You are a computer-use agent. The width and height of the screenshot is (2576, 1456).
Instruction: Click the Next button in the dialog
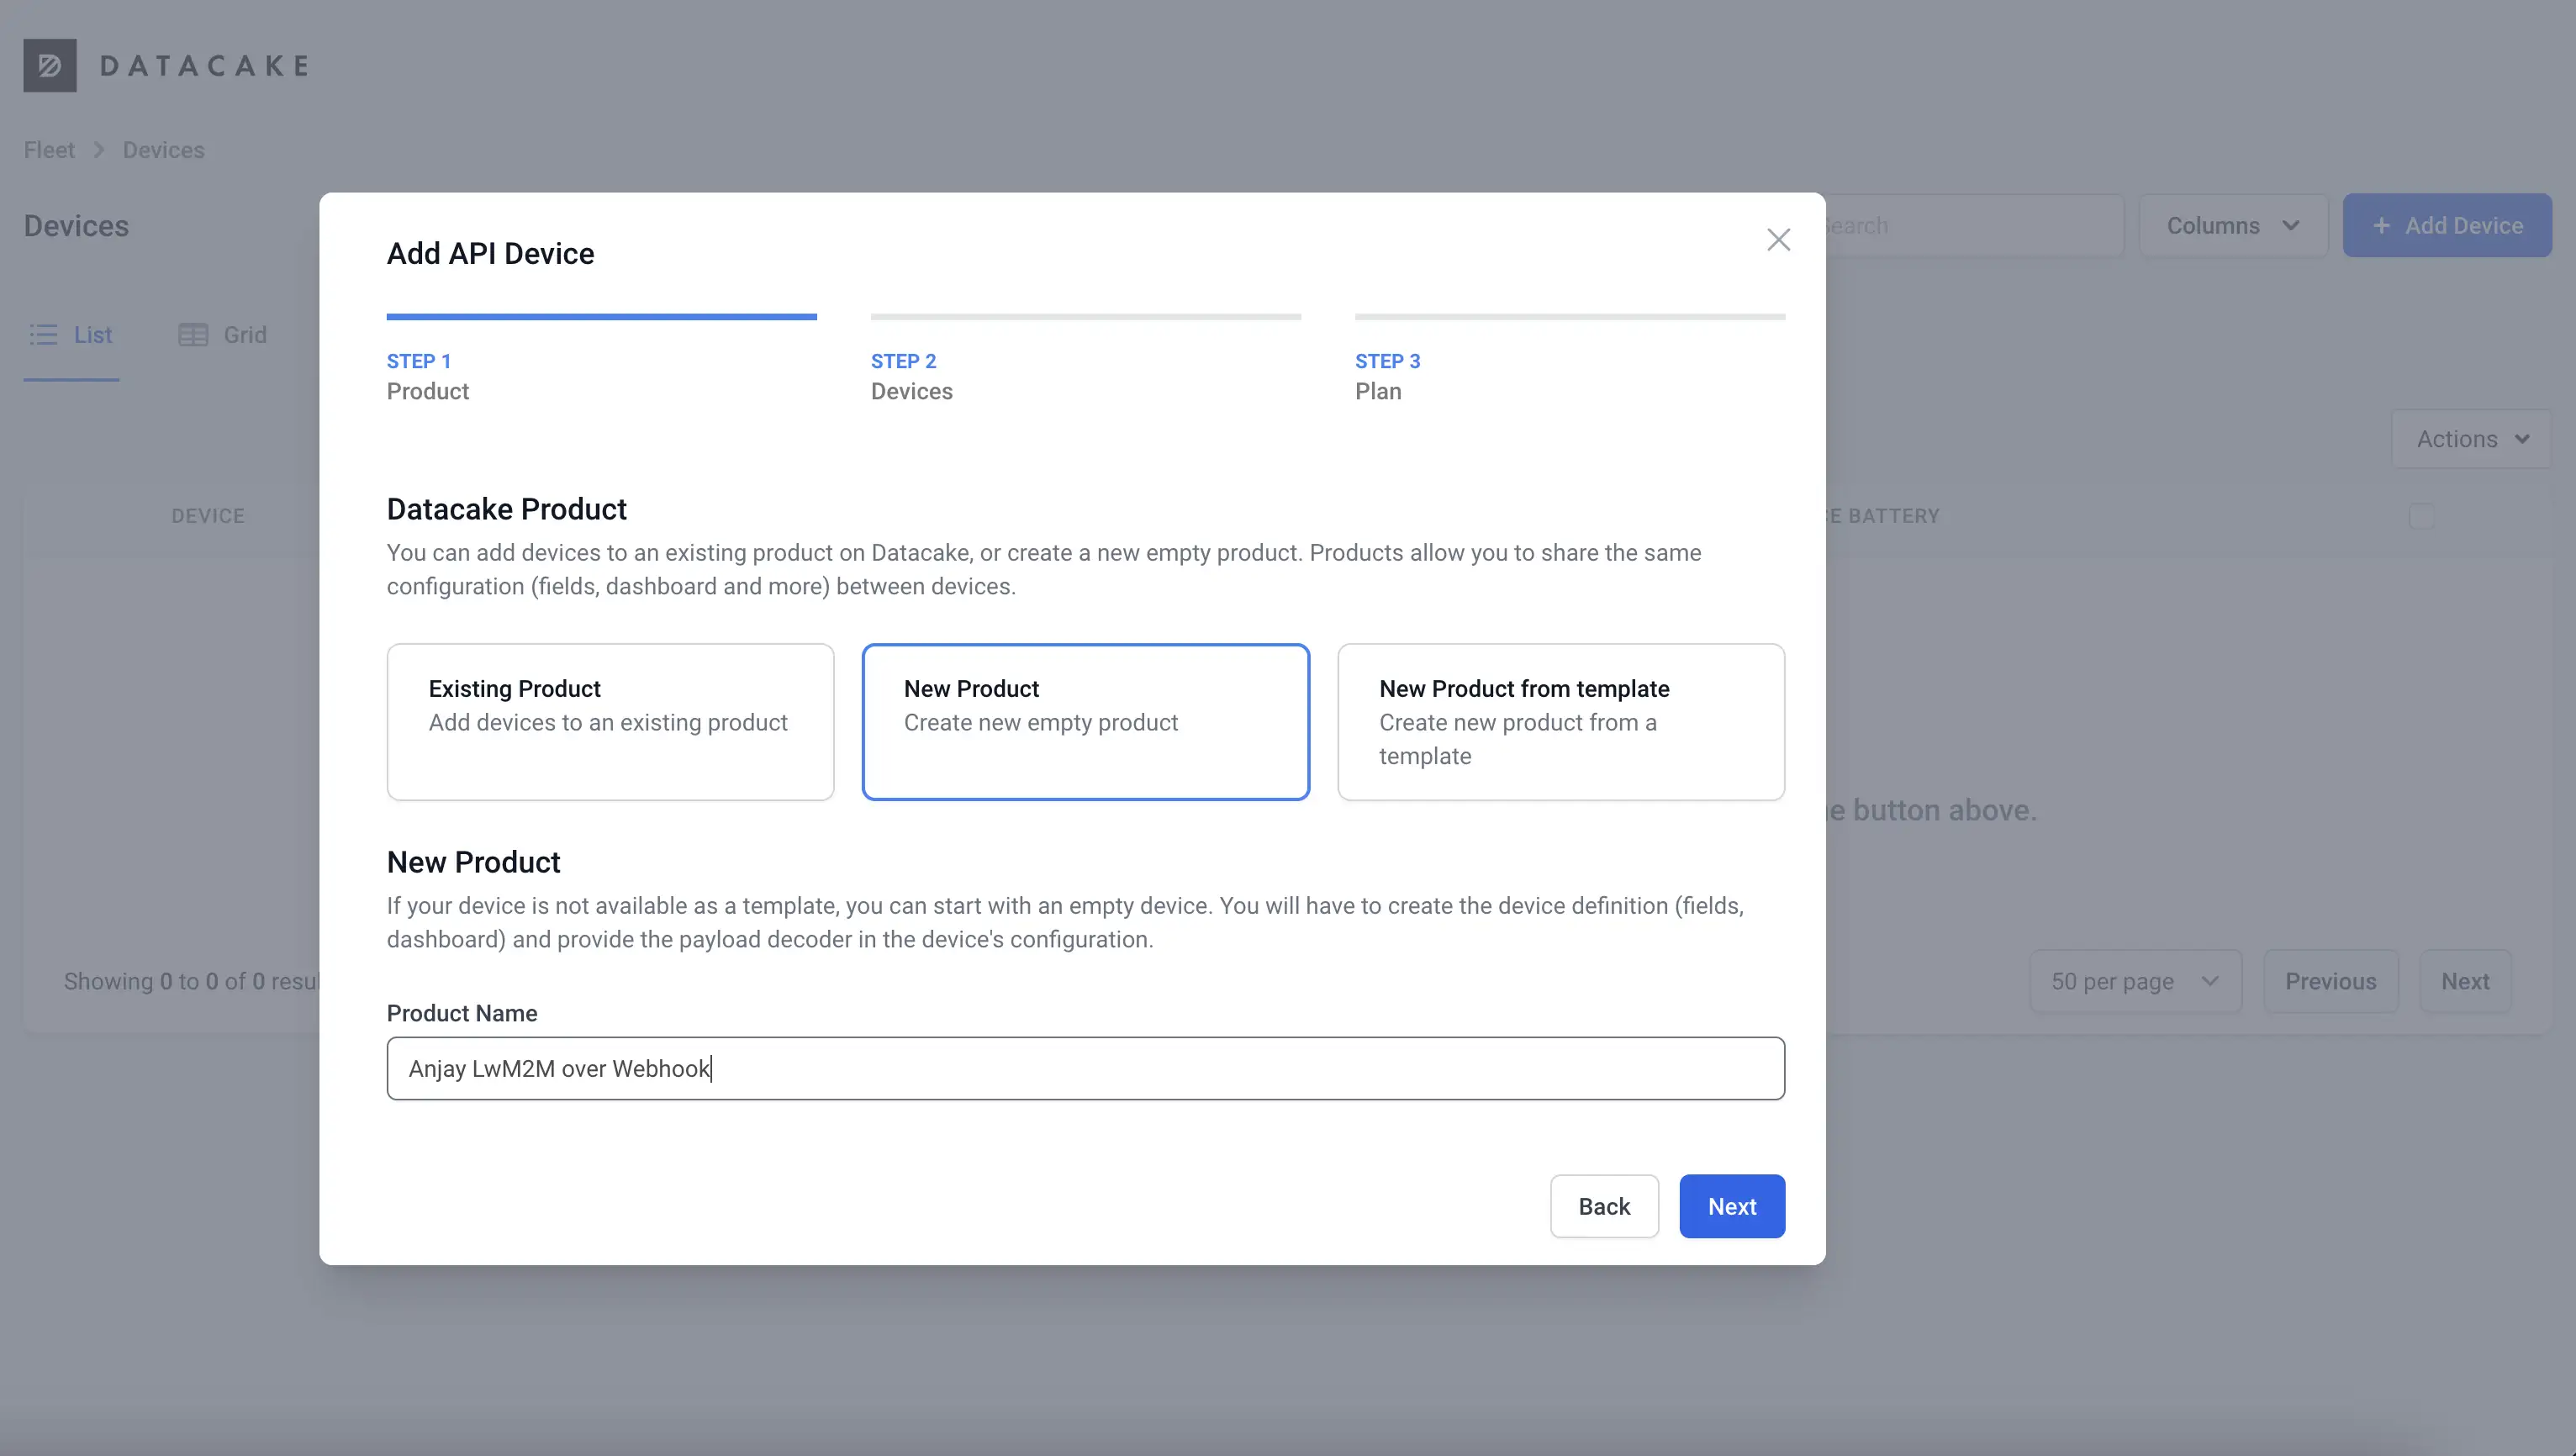coord(1732,1206)
